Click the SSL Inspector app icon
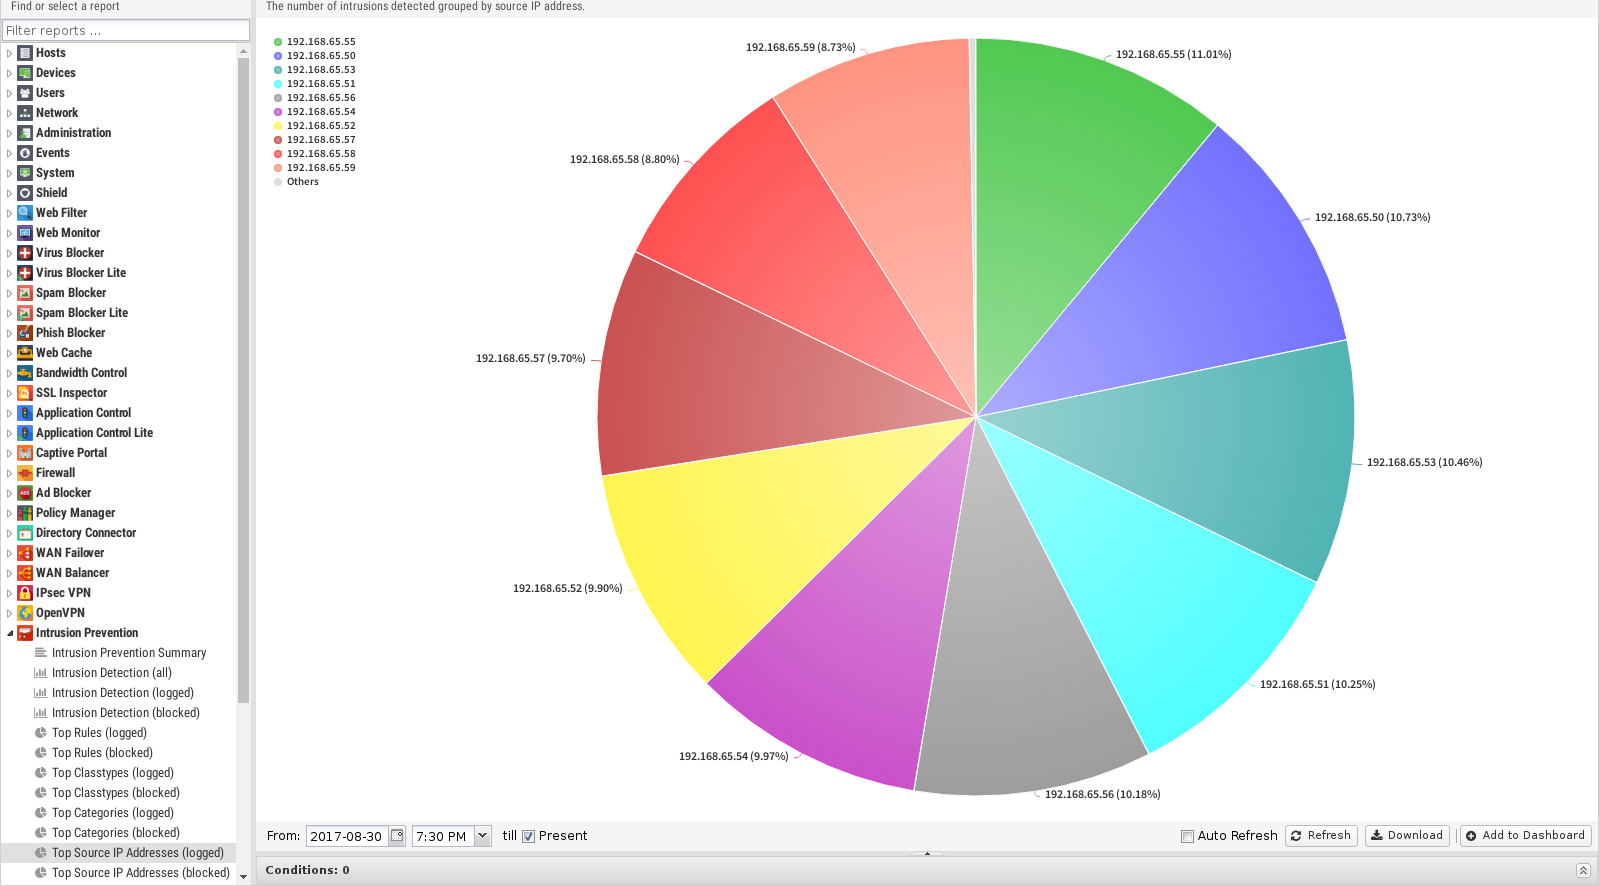Screen dimensions: 1599x886 [x=25, y=393]
